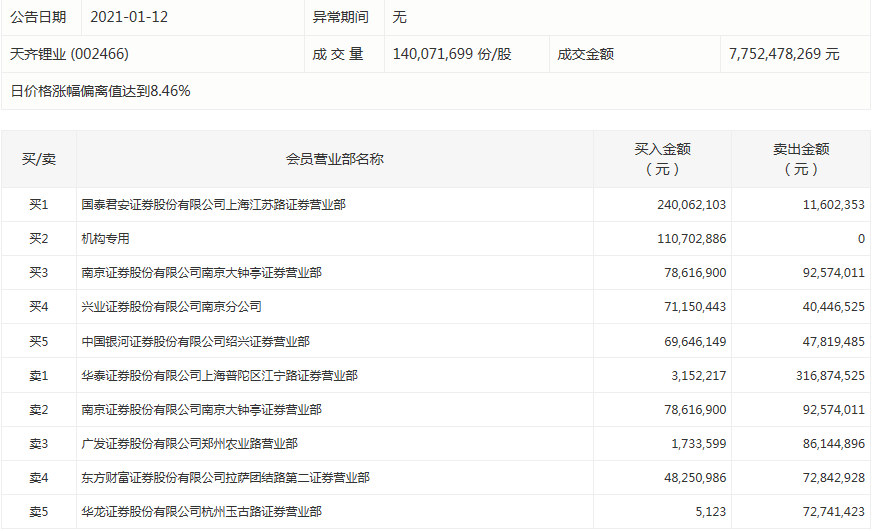This screenshot has height=531, width=873.
Task: Click the 买入金额 column header
Action: tap(663, 159)
